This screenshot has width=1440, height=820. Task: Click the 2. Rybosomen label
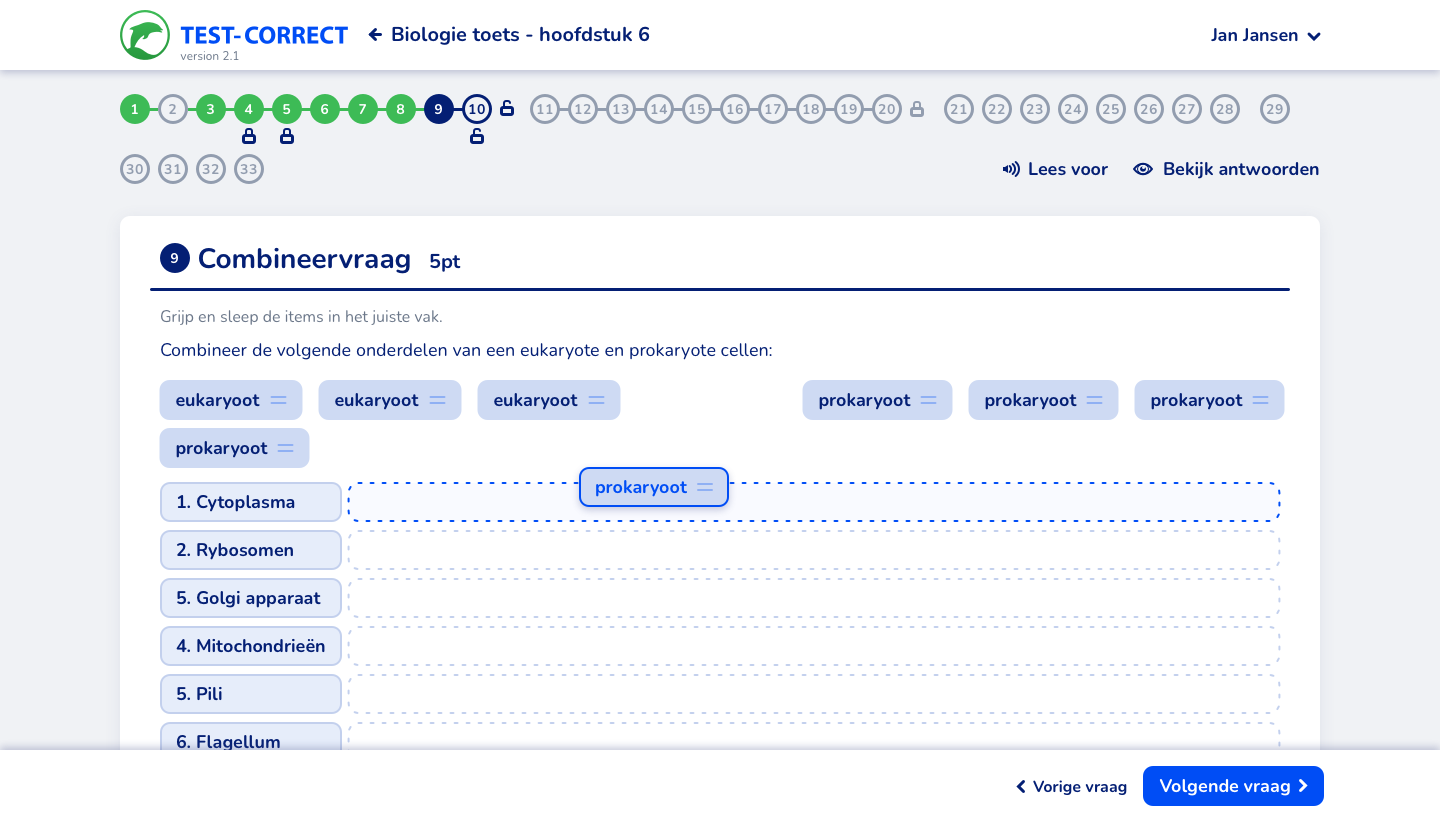click(x=251, y=550)
